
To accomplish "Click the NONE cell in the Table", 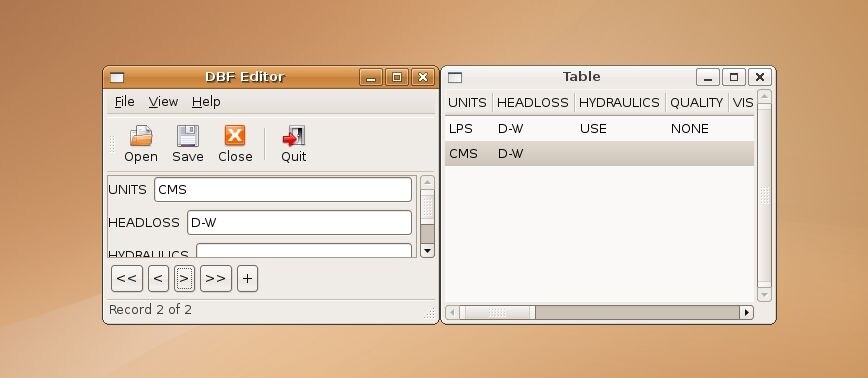I will point(689,129).
